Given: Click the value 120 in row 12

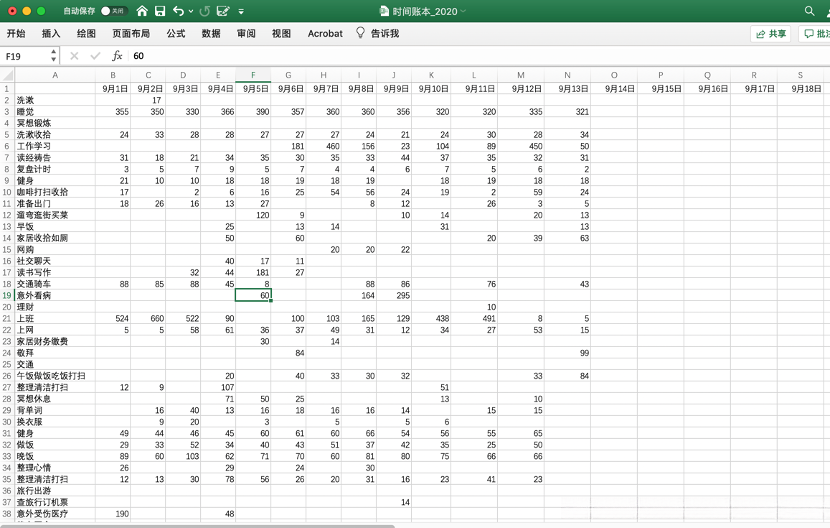Looking at the screenshot, I should tap(263, 215).
